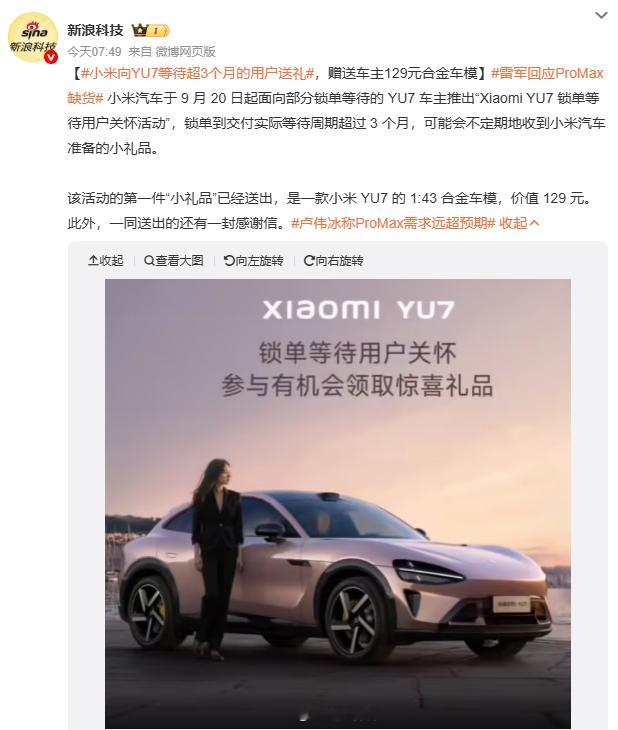The width and height of the screenshot is (618, 730).
Task: Click the Xiaomi YU7 promo image
Action: click(x=338, y=503)
